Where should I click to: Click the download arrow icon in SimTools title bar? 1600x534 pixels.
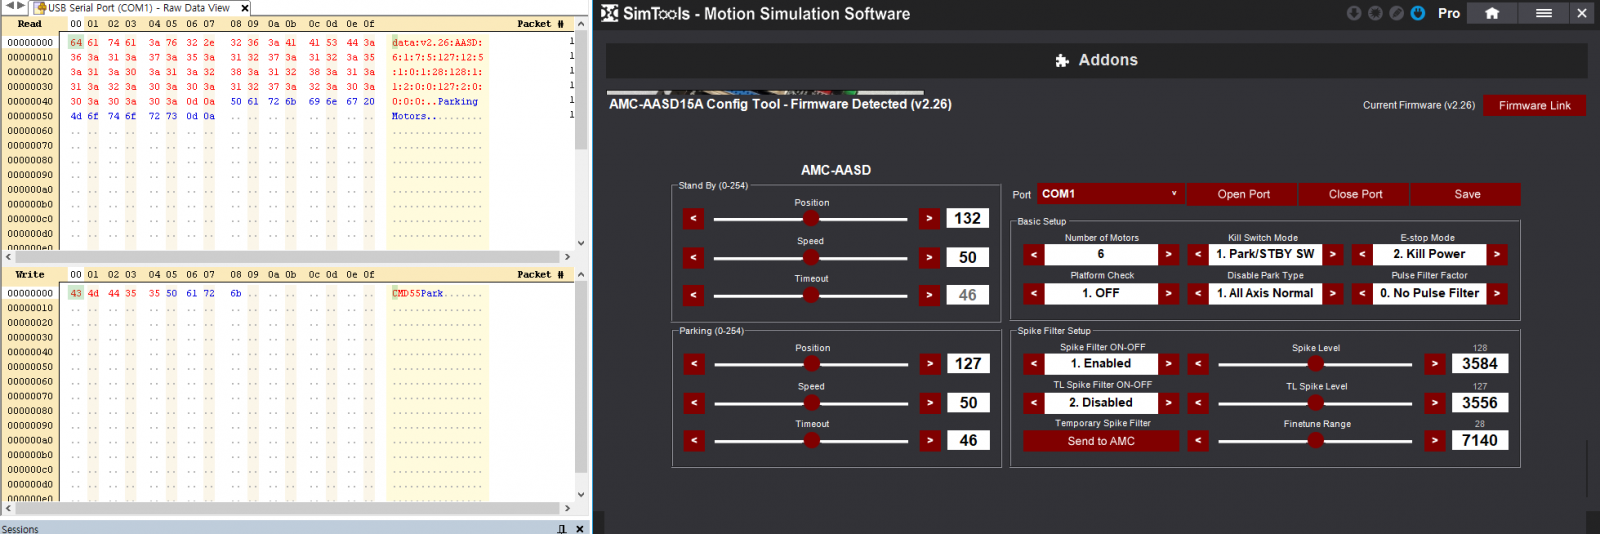point(1354,13)
